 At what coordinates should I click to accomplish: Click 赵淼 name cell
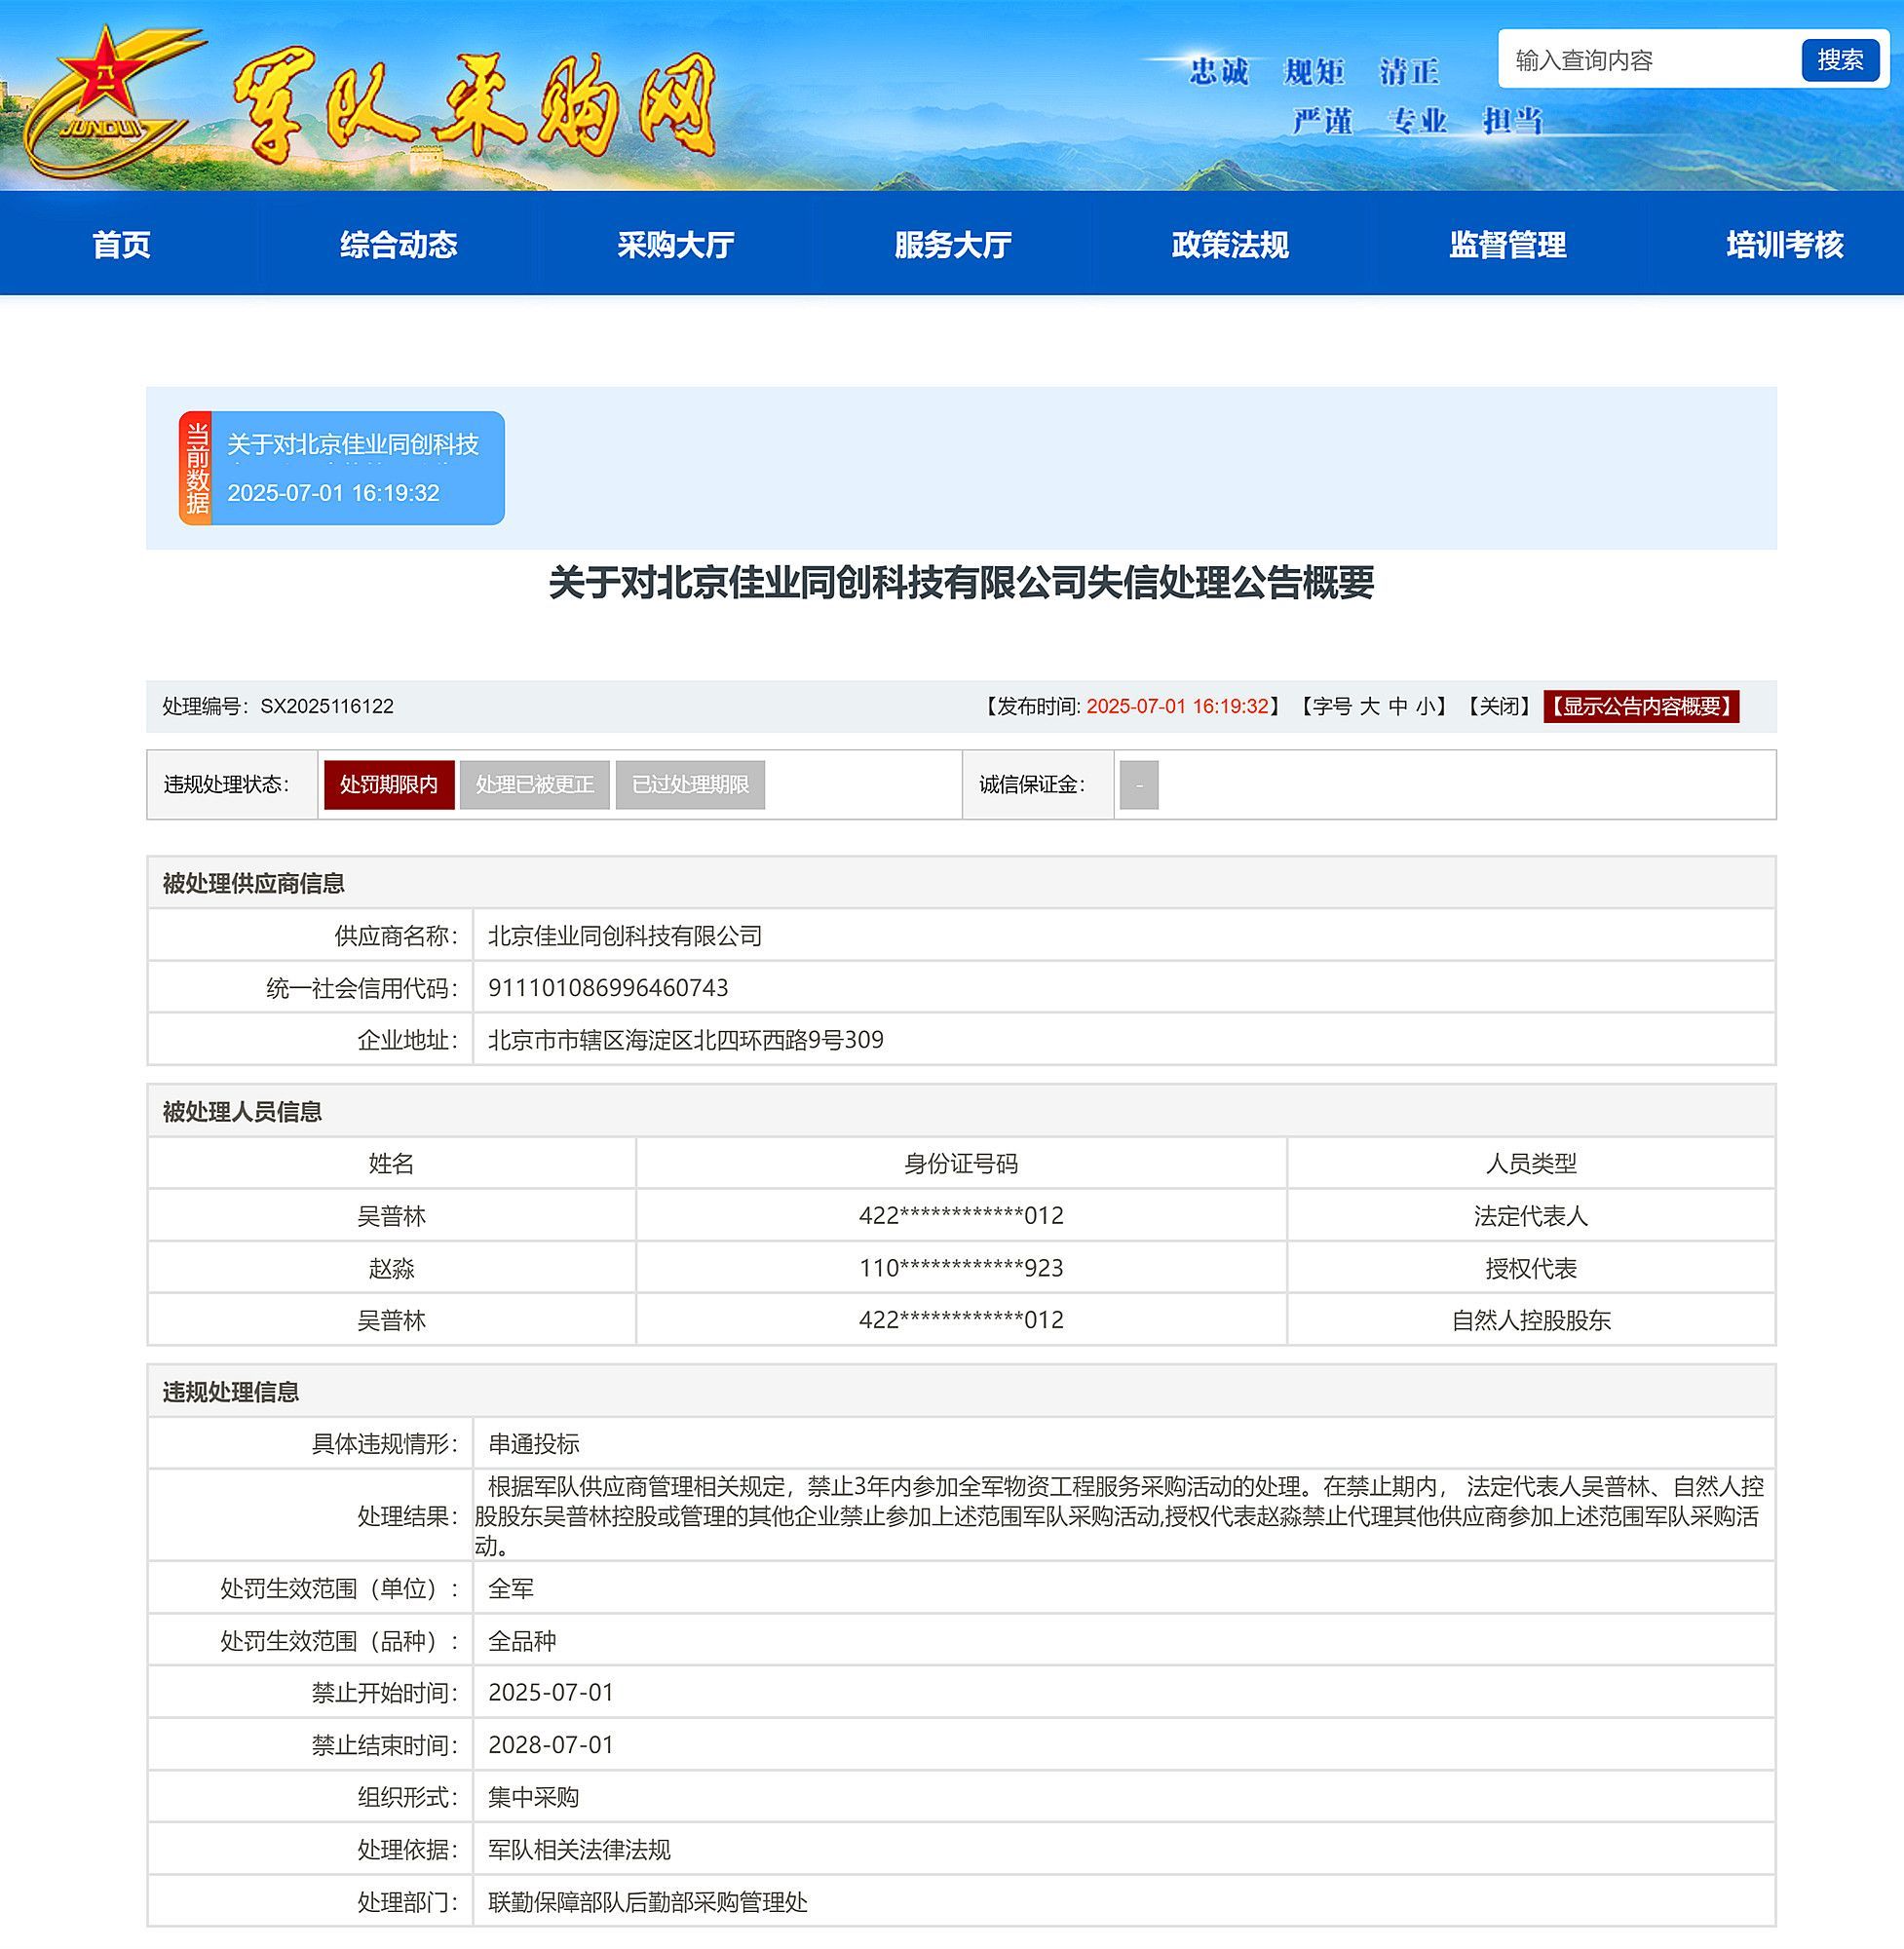[391, 1268]
